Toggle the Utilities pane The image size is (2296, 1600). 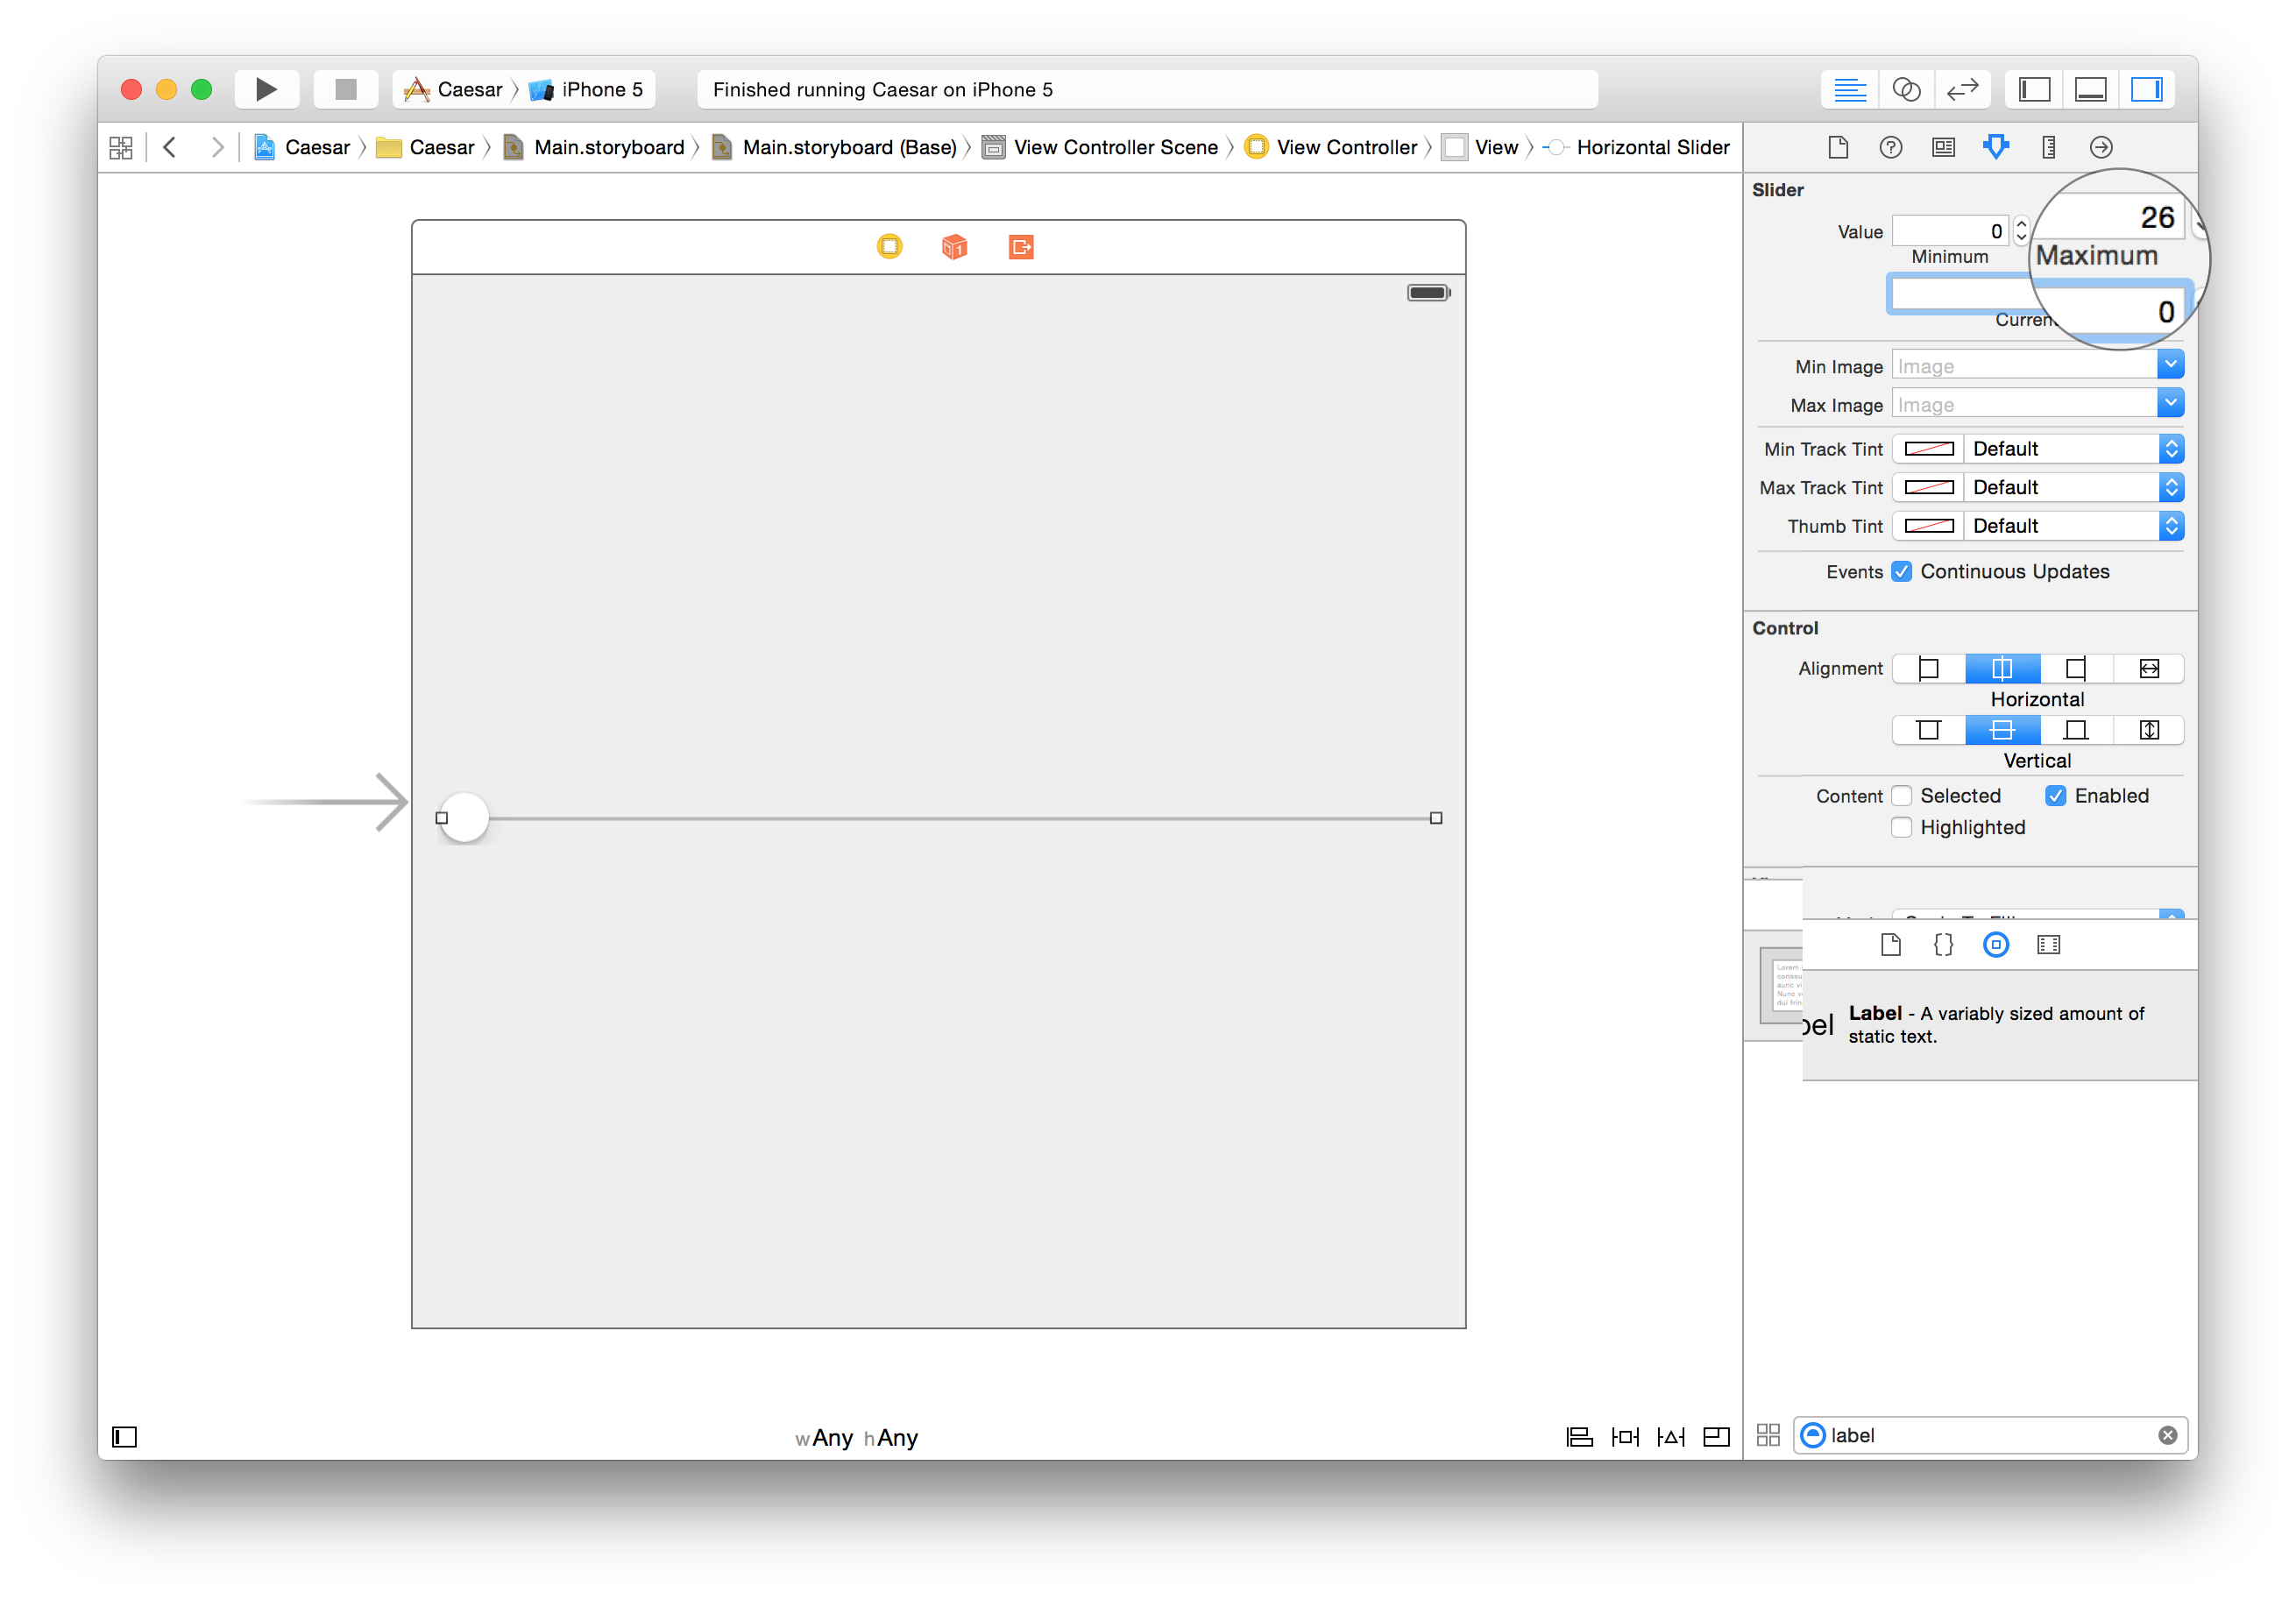(2147, 90)
